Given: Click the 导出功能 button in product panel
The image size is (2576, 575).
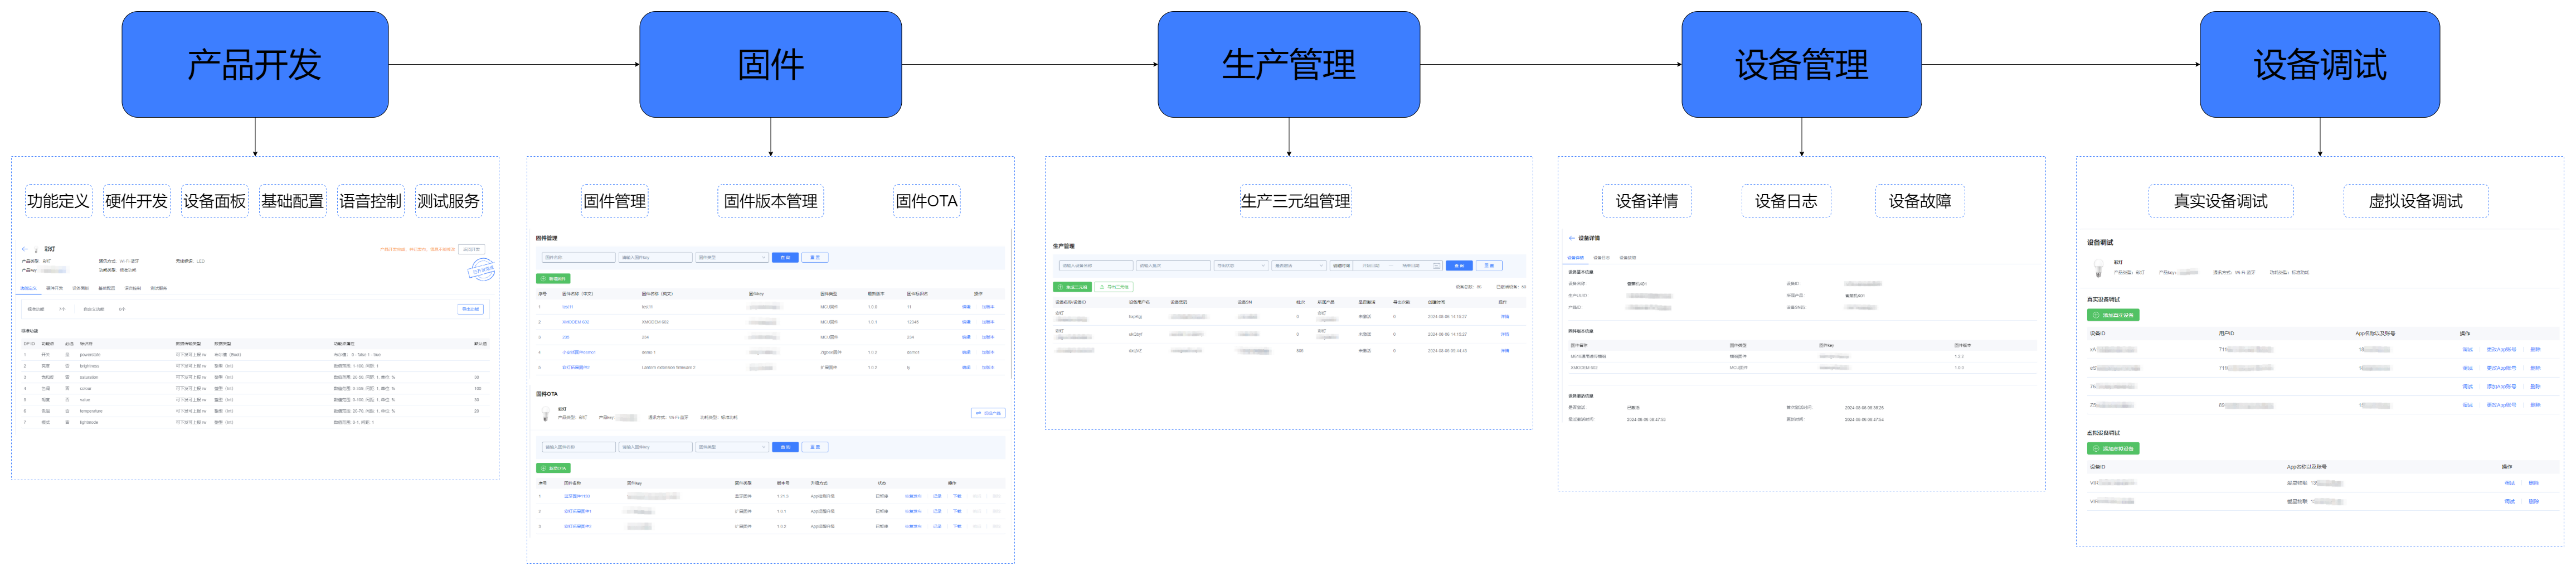Looking at the screenshot, I should [471, 309].
